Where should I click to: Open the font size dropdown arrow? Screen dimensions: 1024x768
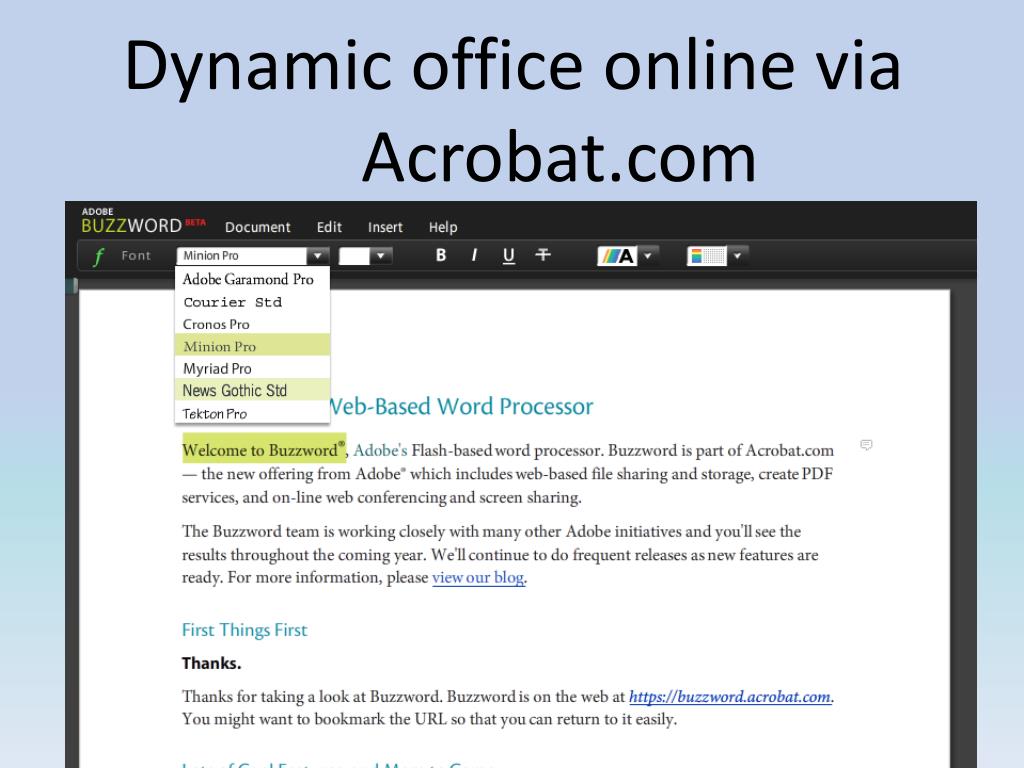pos(381,256)
